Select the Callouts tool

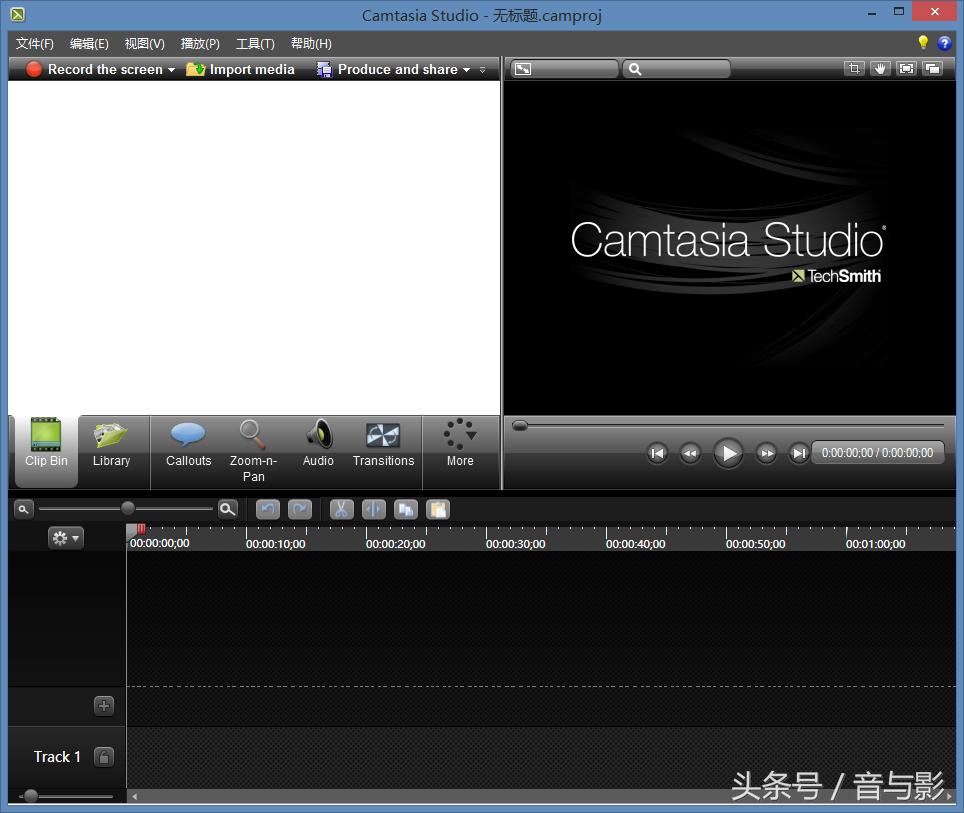(188, 444)
